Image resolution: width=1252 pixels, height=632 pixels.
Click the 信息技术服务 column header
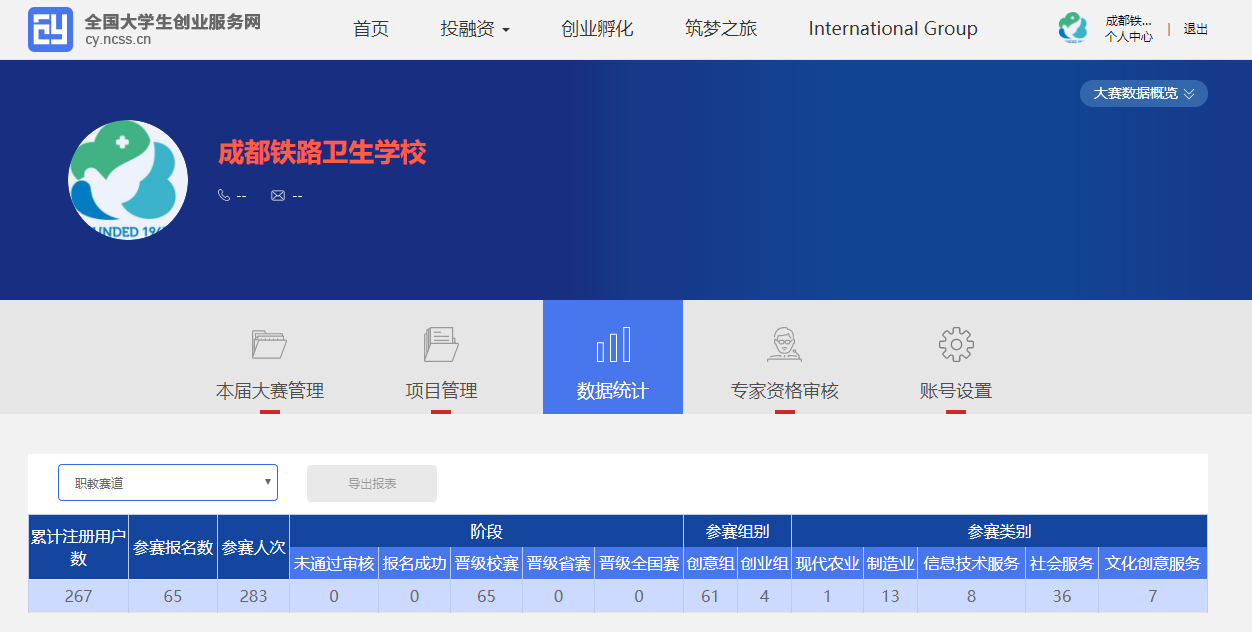click(x=972, y=563)
